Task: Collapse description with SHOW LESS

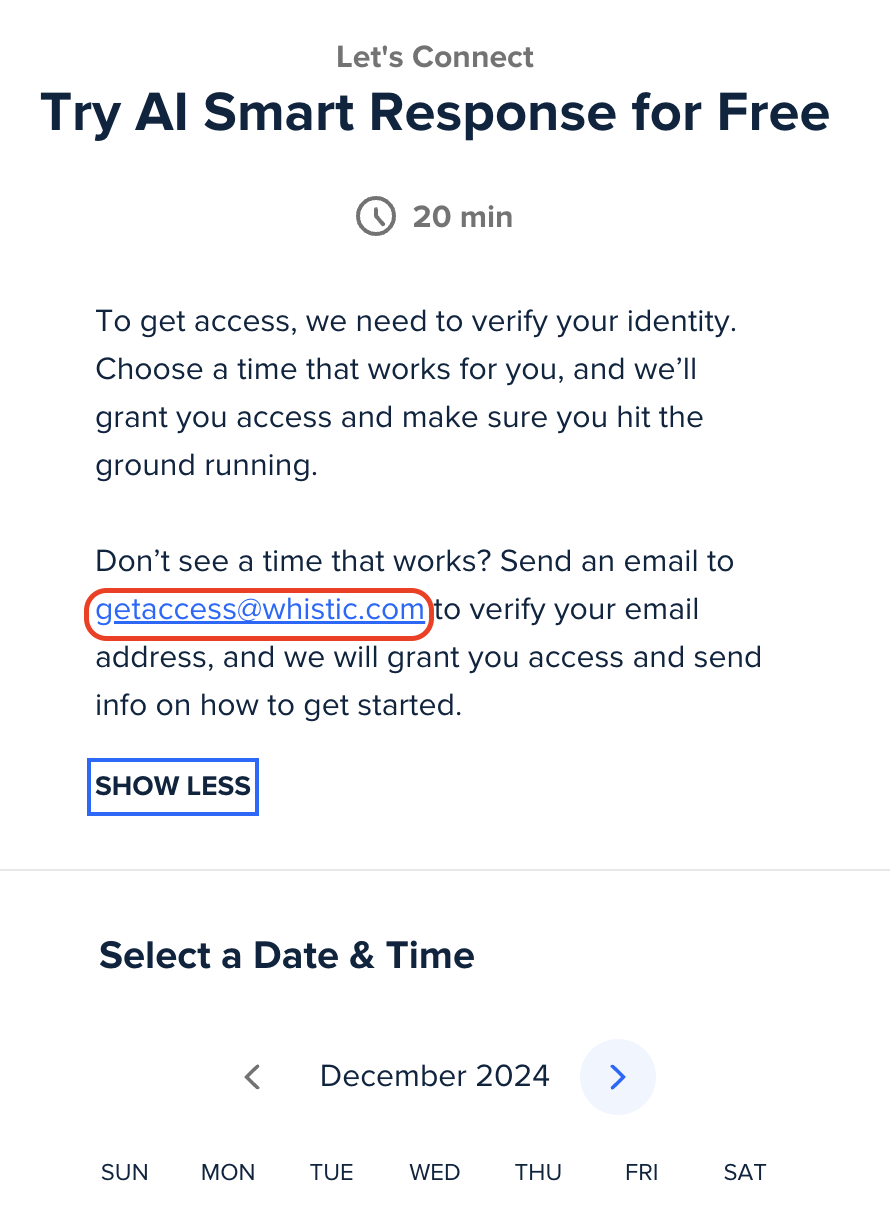Action: pyautogui.click(x=173, y=786)
